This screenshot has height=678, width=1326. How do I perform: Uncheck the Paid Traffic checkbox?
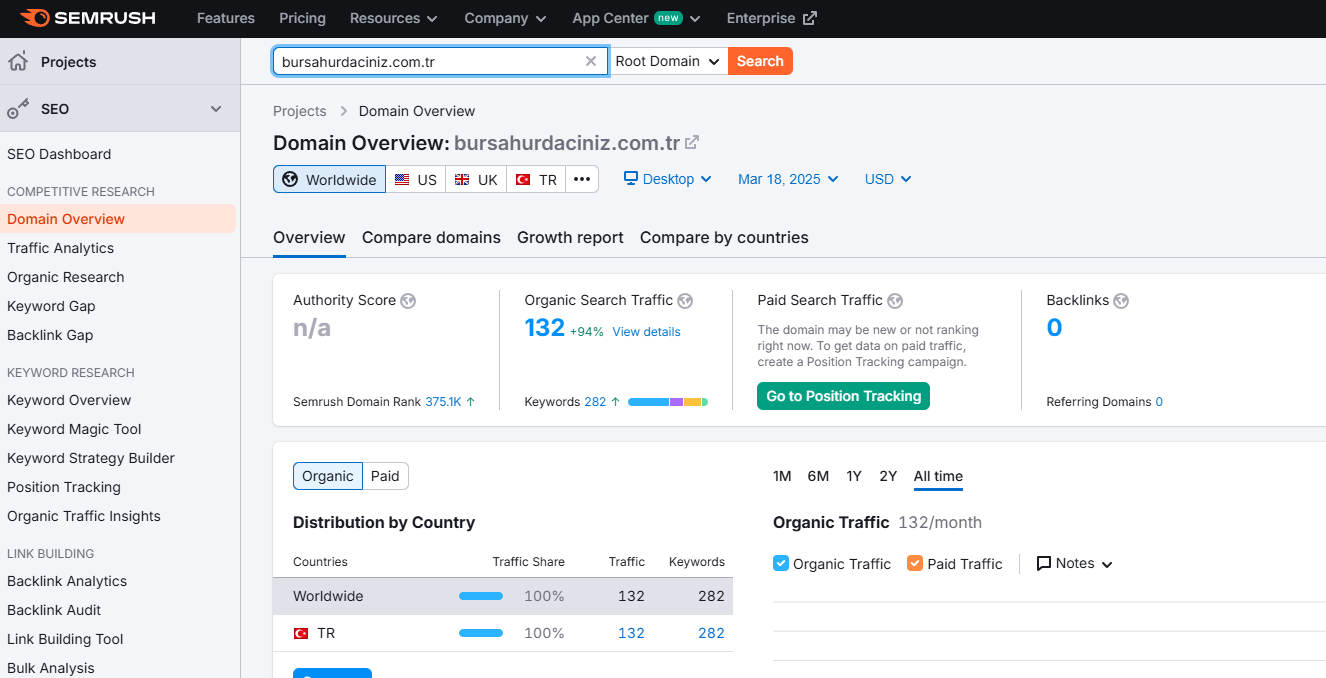[915, 563]
